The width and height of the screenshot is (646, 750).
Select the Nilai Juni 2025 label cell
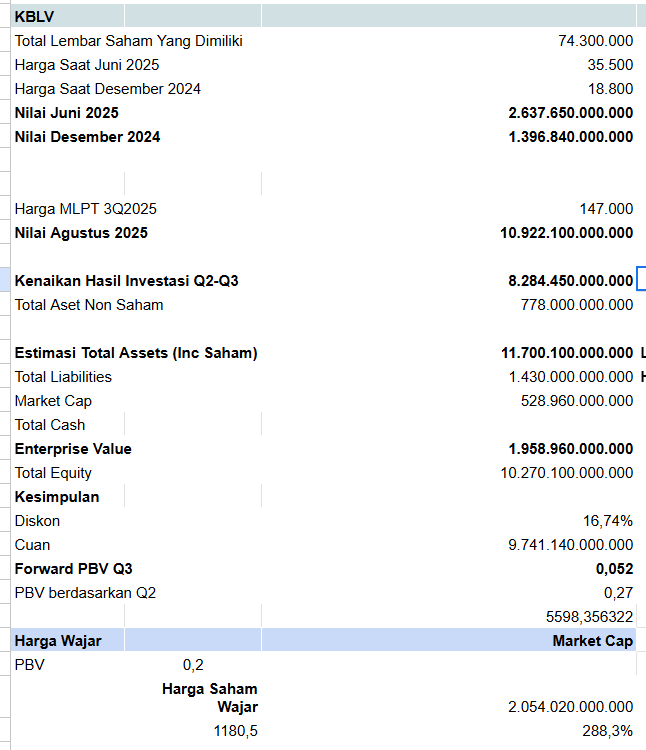tap(67, 113)
